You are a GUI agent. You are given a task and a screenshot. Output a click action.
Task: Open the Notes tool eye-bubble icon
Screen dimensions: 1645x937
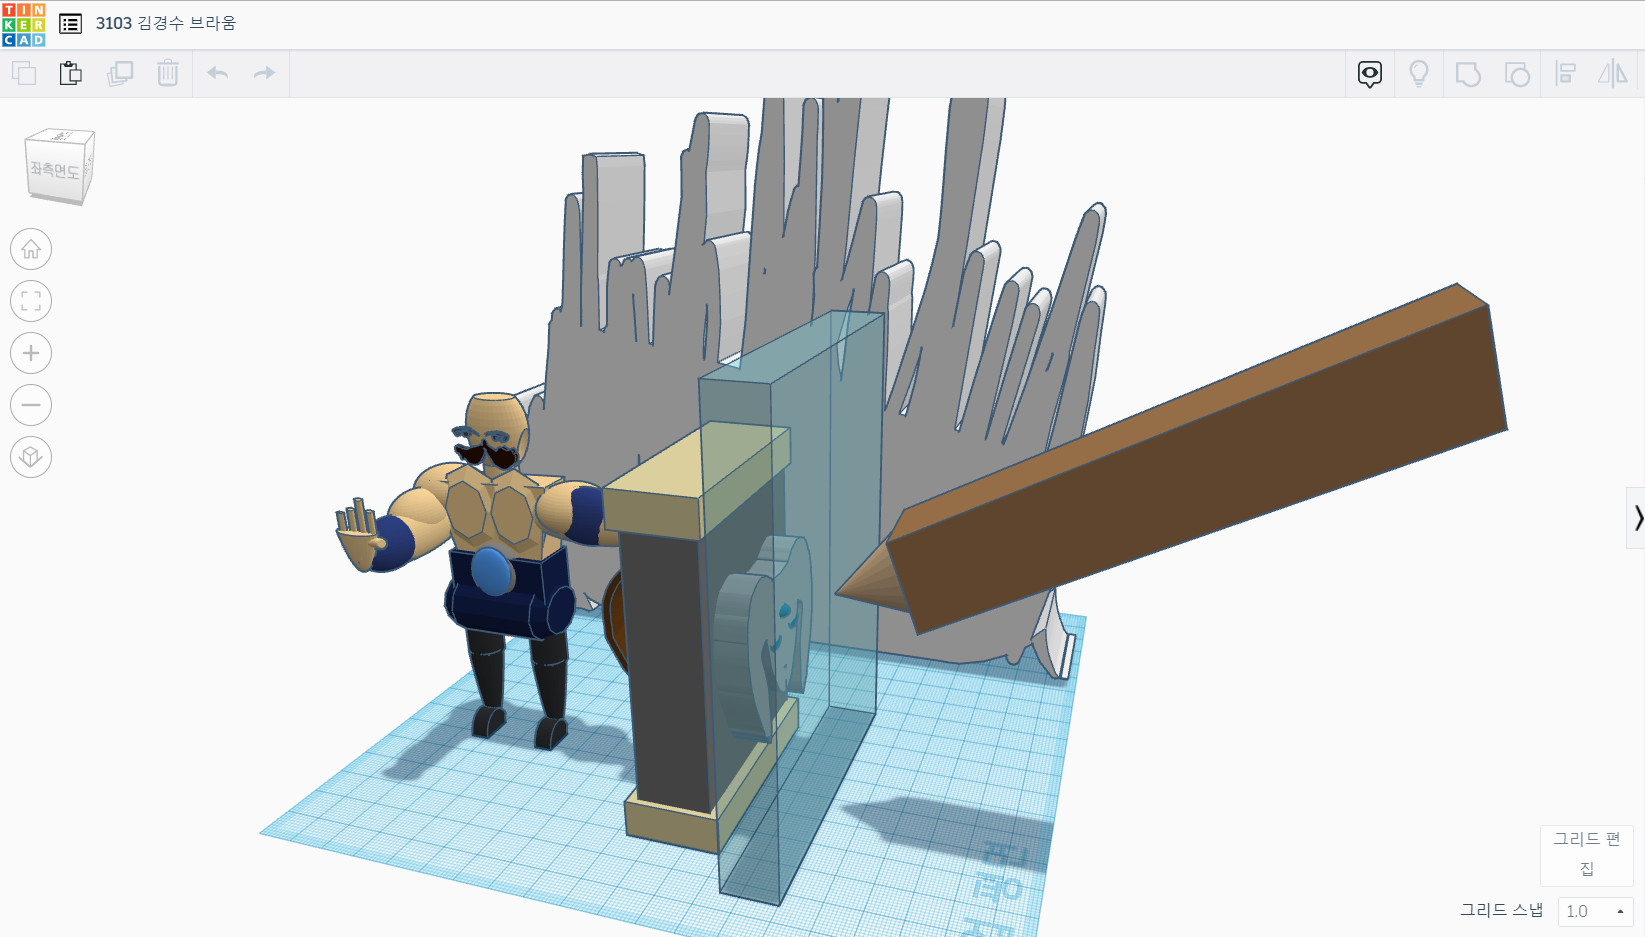click(x=1370, y=74)
